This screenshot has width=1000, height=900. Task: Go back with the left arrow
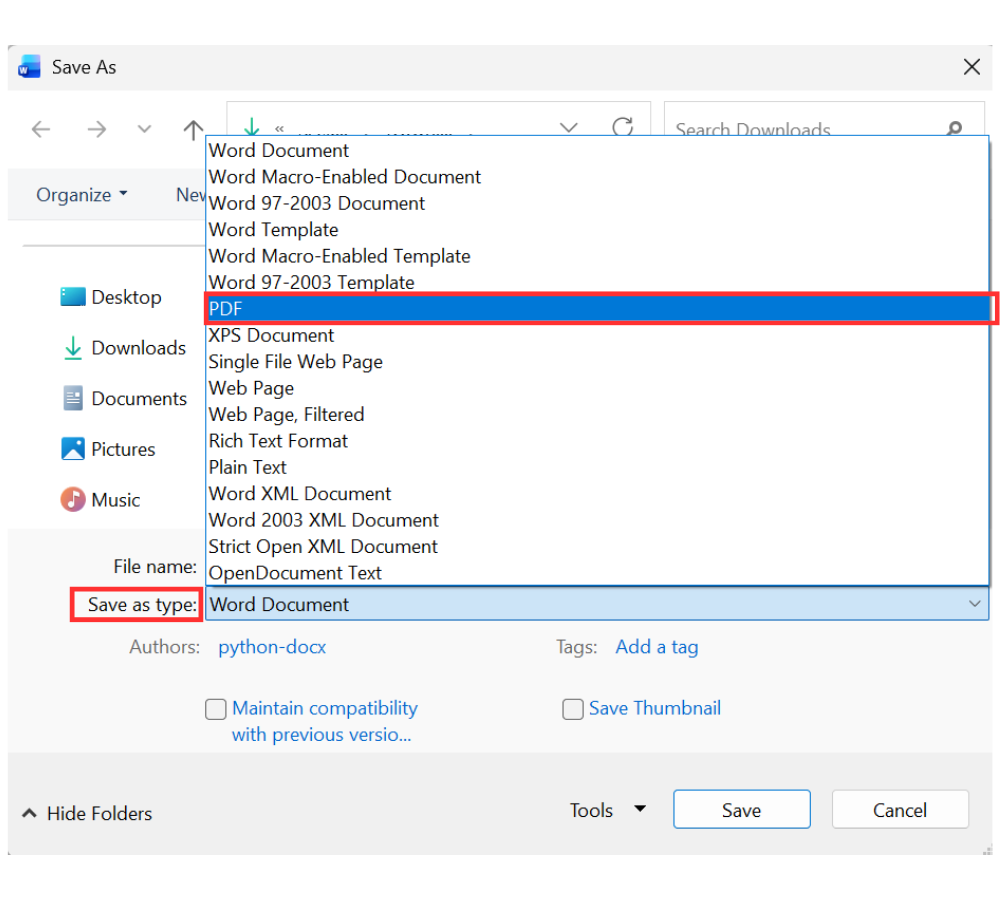coord(41,129)
